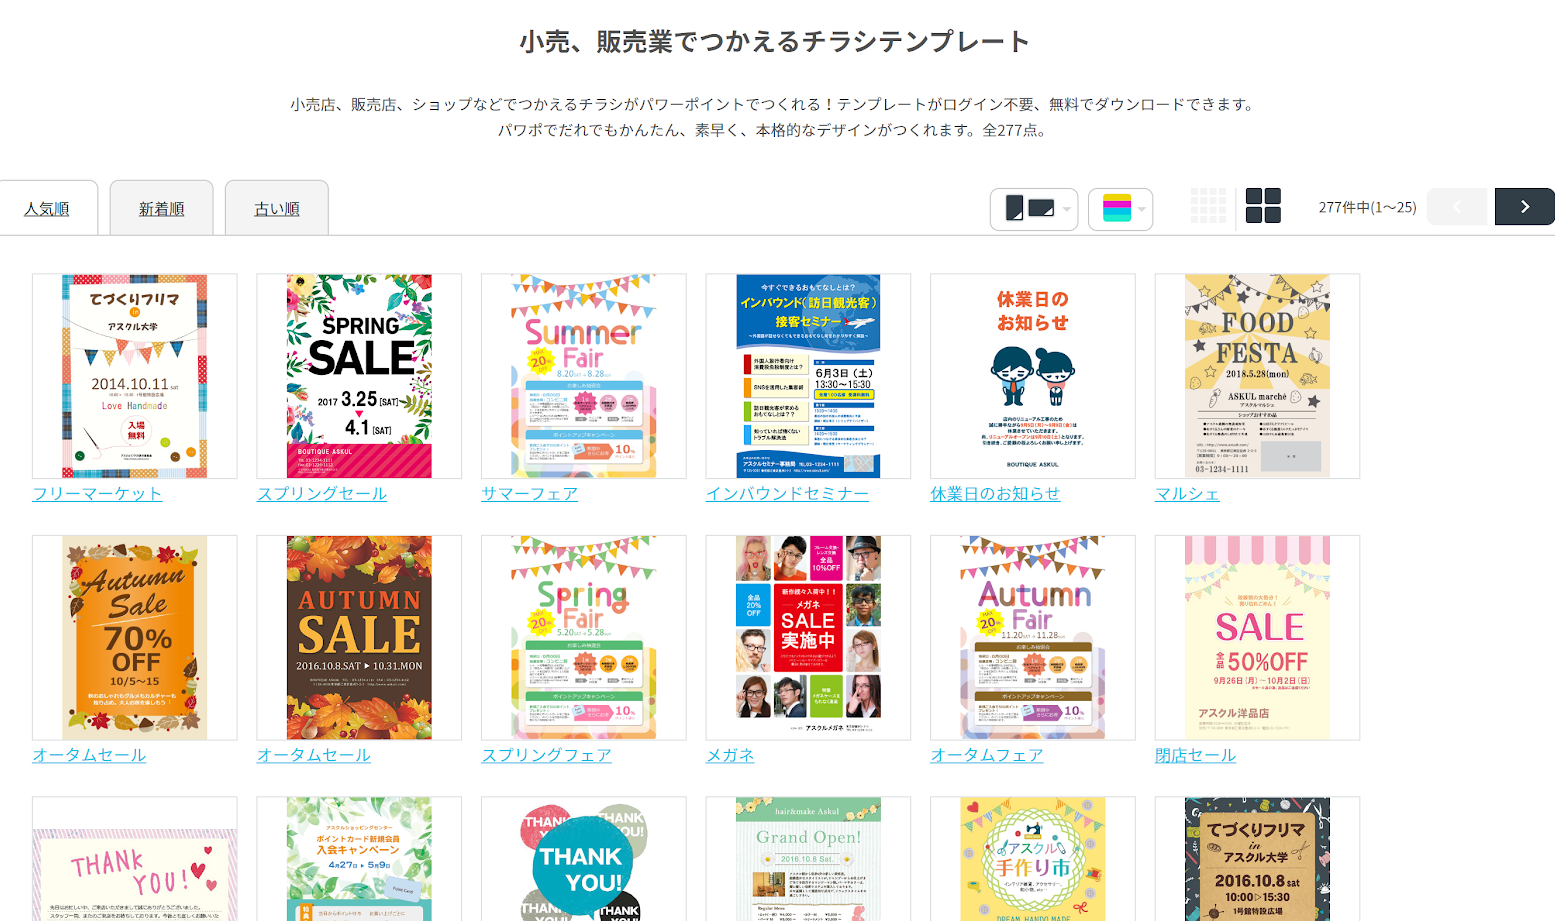Select the brown Autumn Sale thumbnail
Viewport: 1555px width, 921px height.
point(359,637)
